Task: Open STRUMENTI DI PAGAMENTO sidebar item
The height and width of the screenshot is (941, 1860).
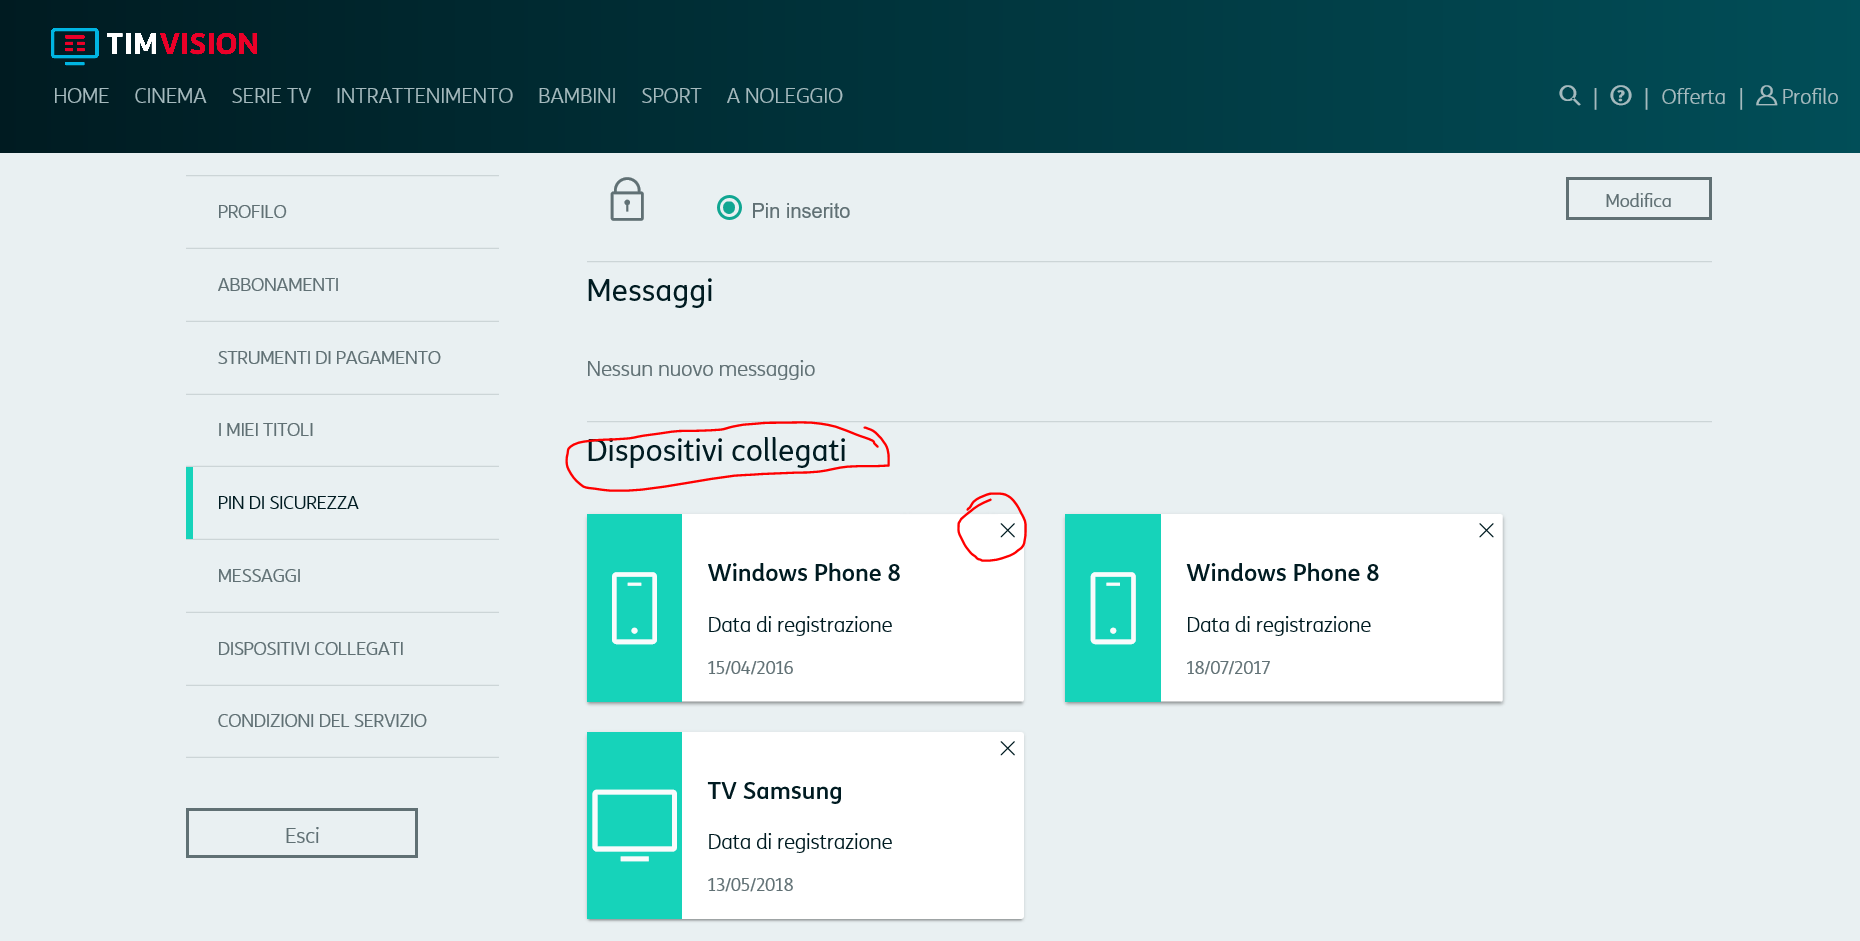Action: click(329, 358)
